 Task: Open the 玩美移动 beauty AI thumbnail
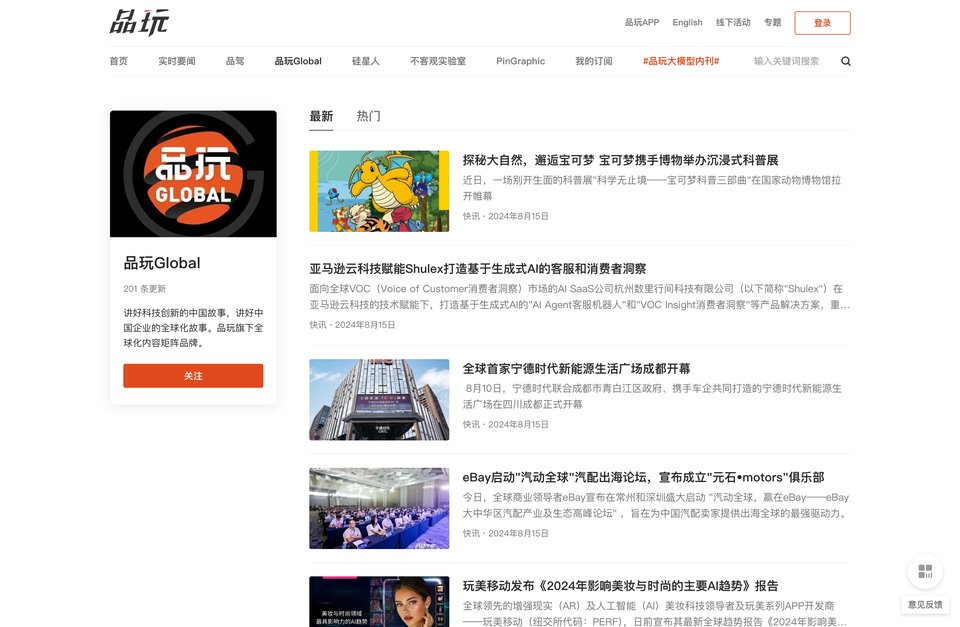point(379,601)
